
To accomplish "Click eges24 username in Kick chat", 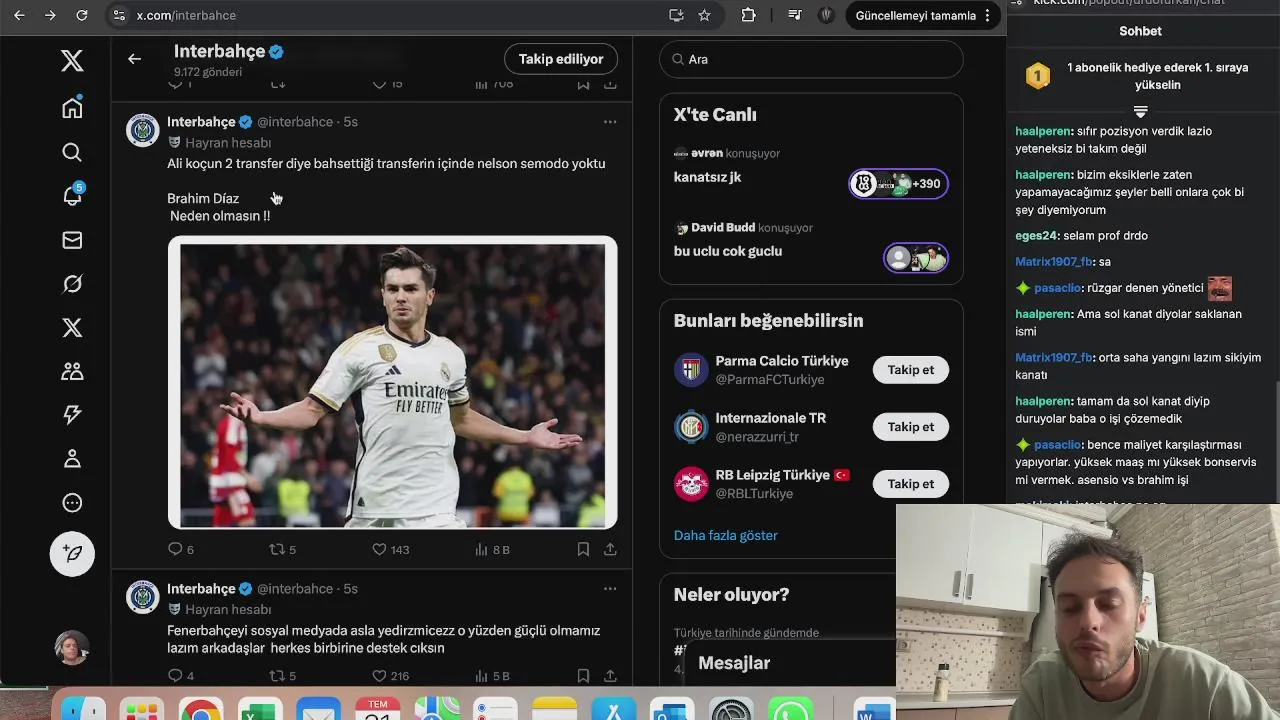I will 1036,236.
